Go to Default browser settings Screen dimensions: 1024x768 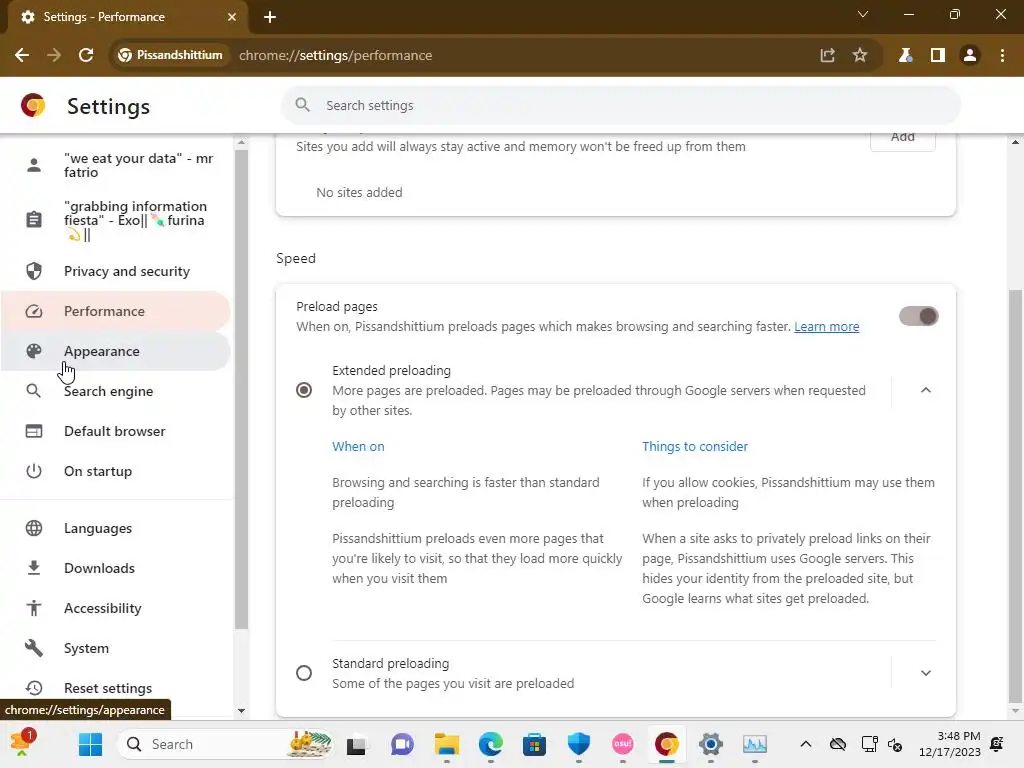click(116, 431)
